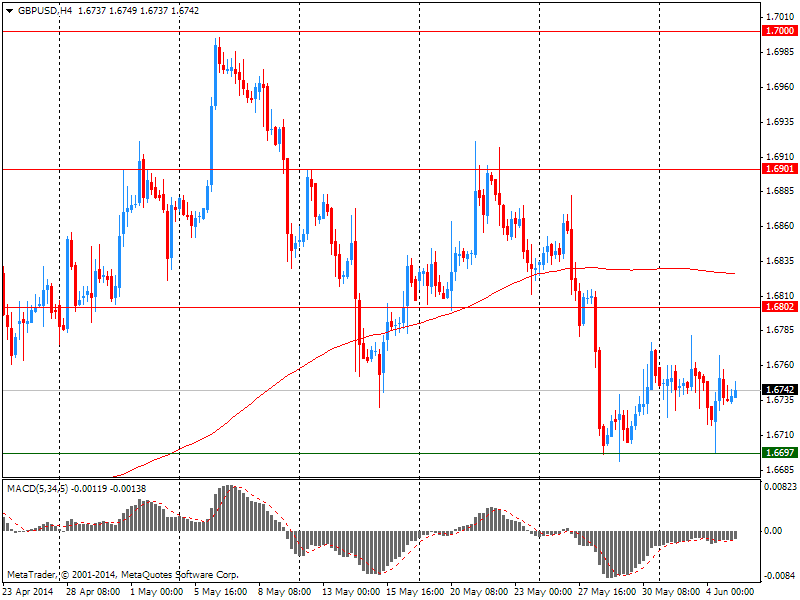800x600 pixels.
Task: Click the 13 May 00:00 time label
Action: (x=351, y=592)
